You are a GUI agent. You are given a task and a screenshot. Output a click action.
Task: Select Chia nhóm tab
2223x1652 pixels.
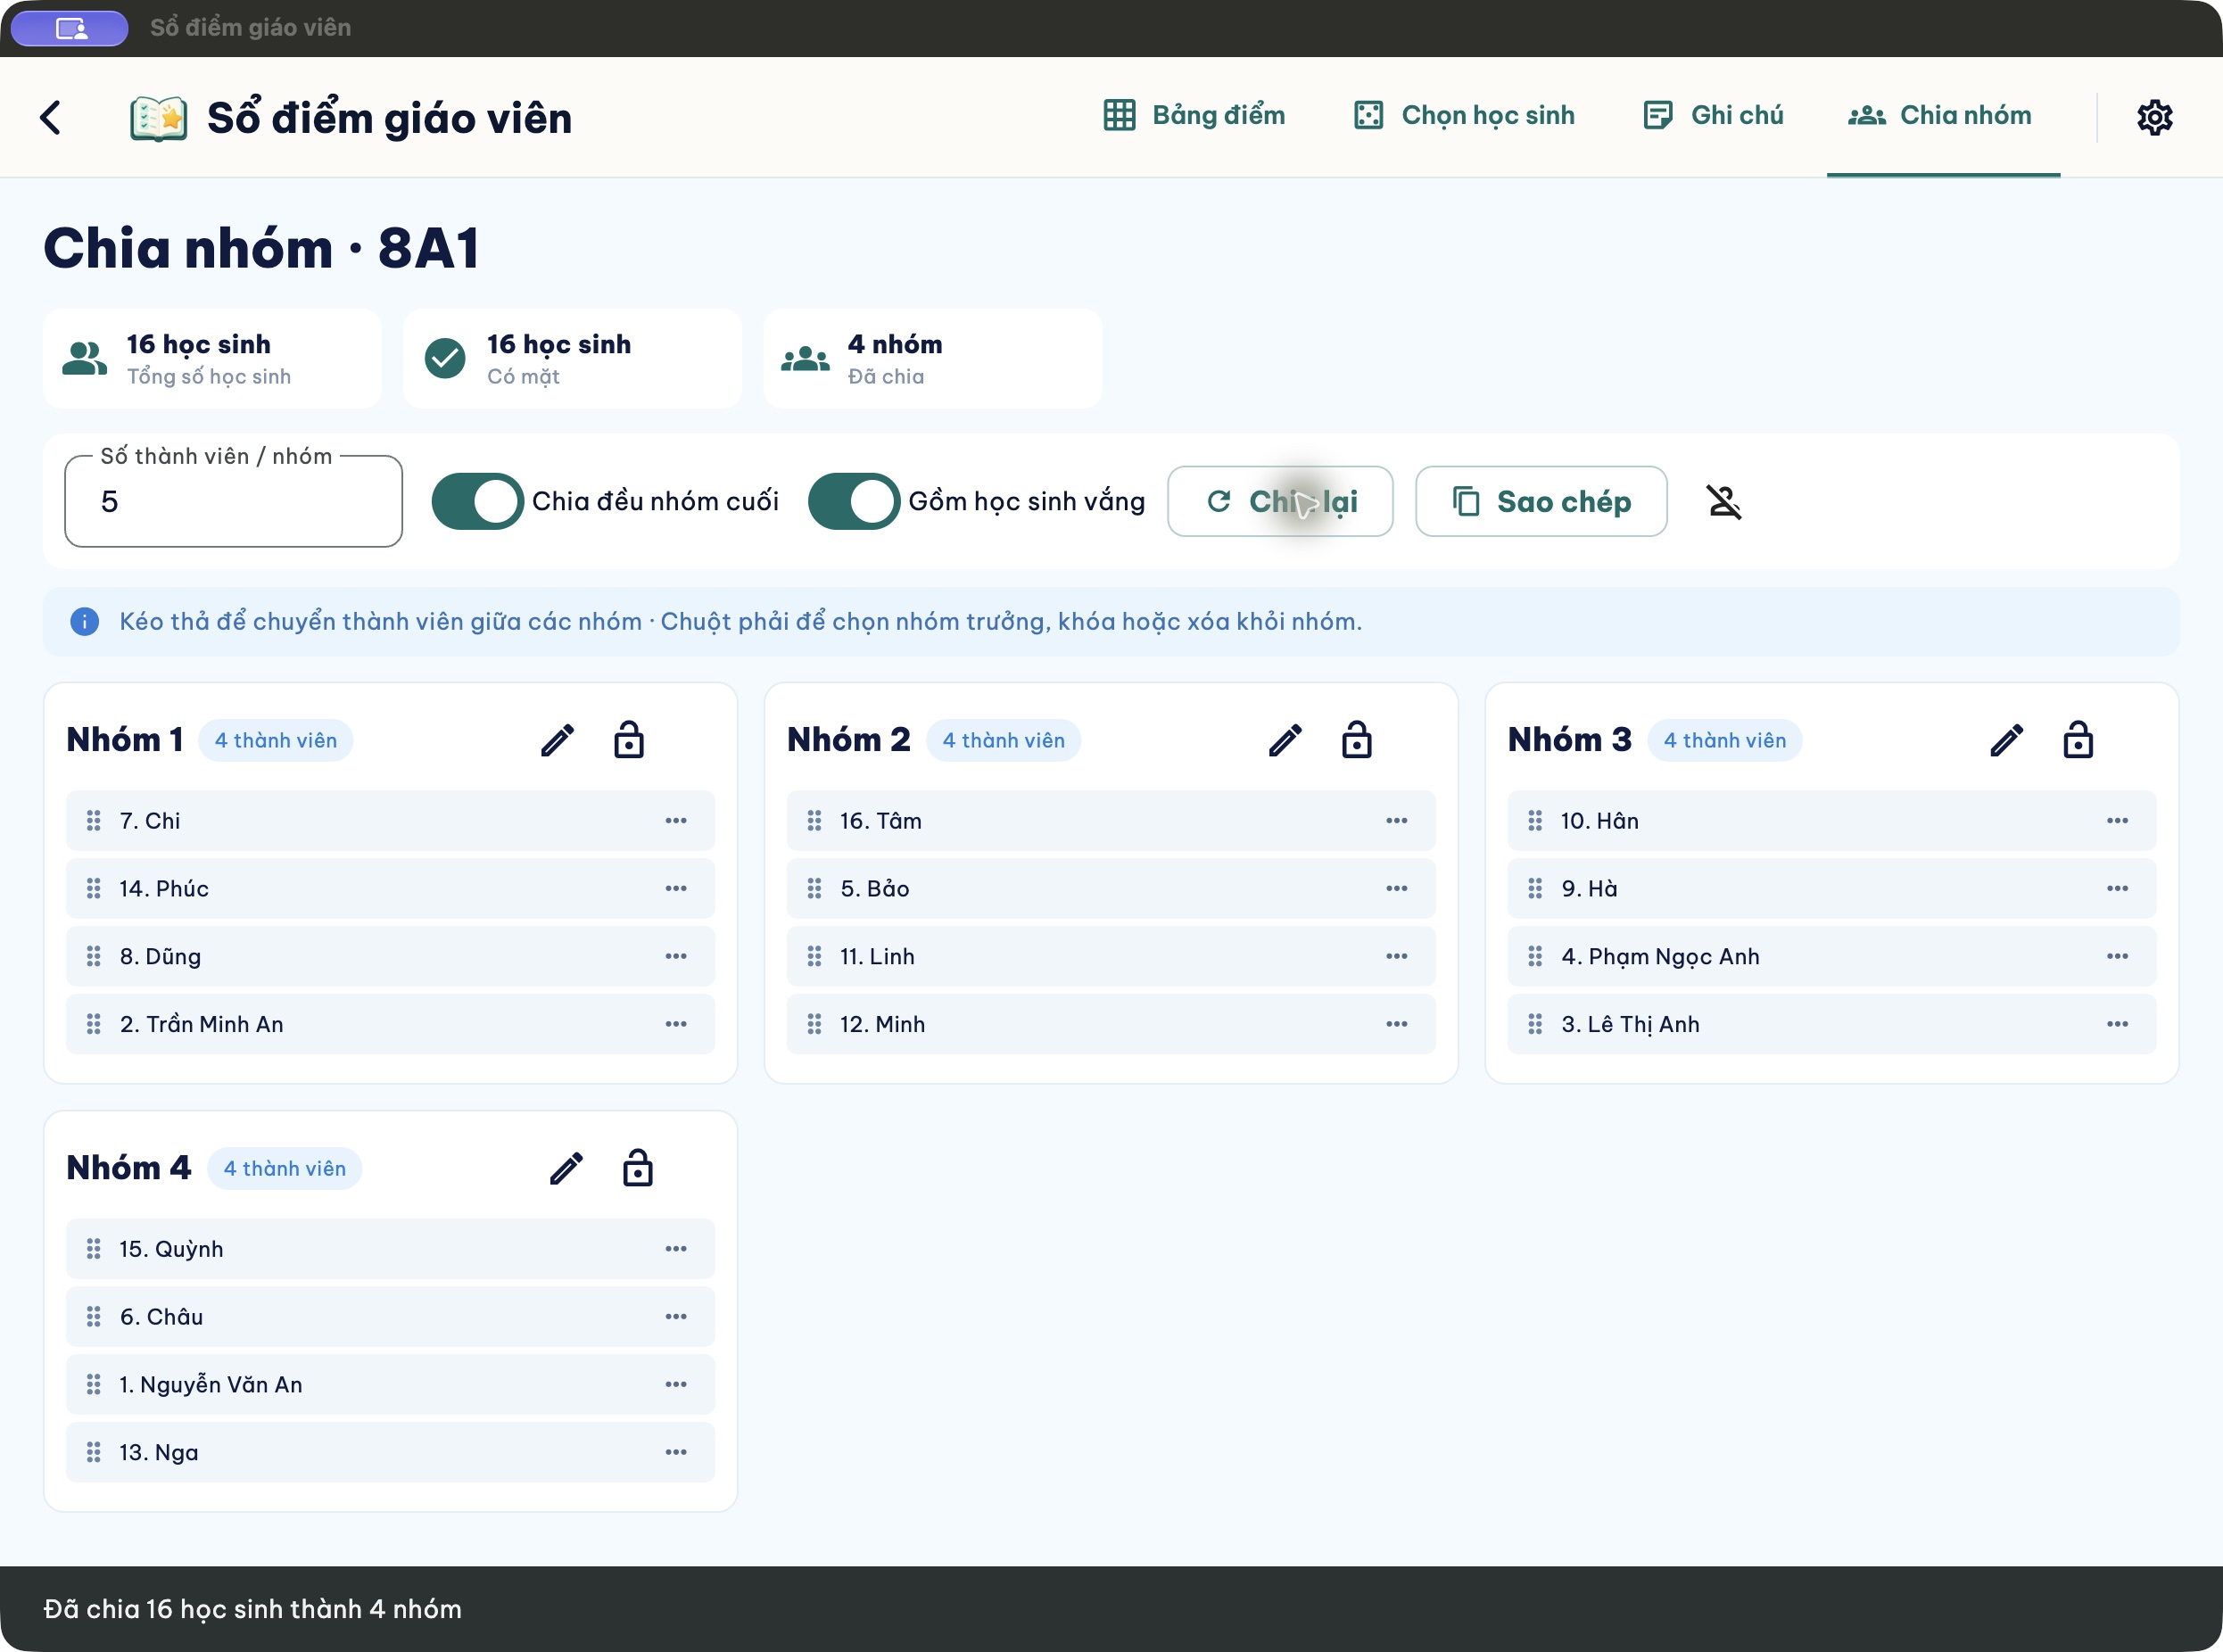(1942, 116)
